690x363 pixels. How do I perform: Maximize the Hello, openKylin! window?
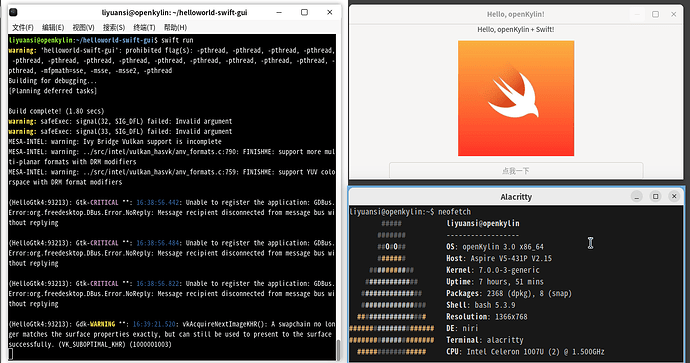655,14
